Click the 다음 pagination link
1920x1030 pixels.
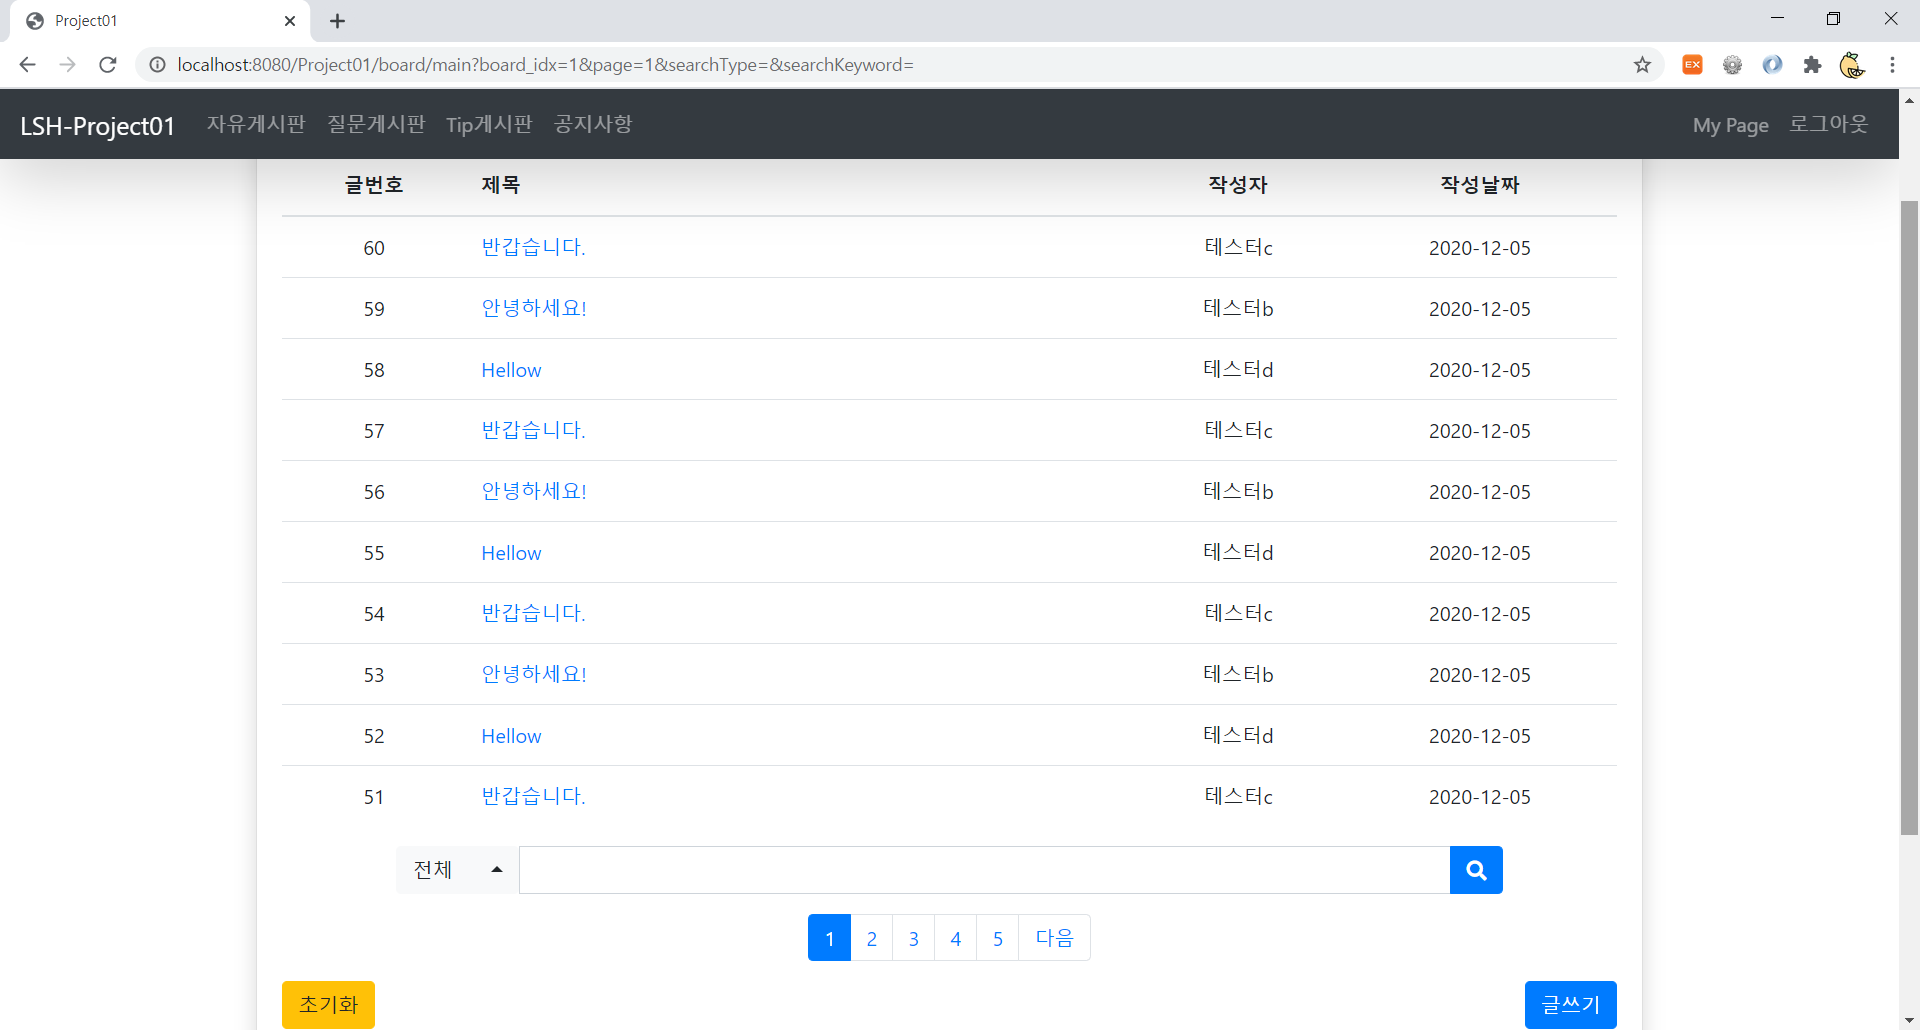pos(1054,938)
